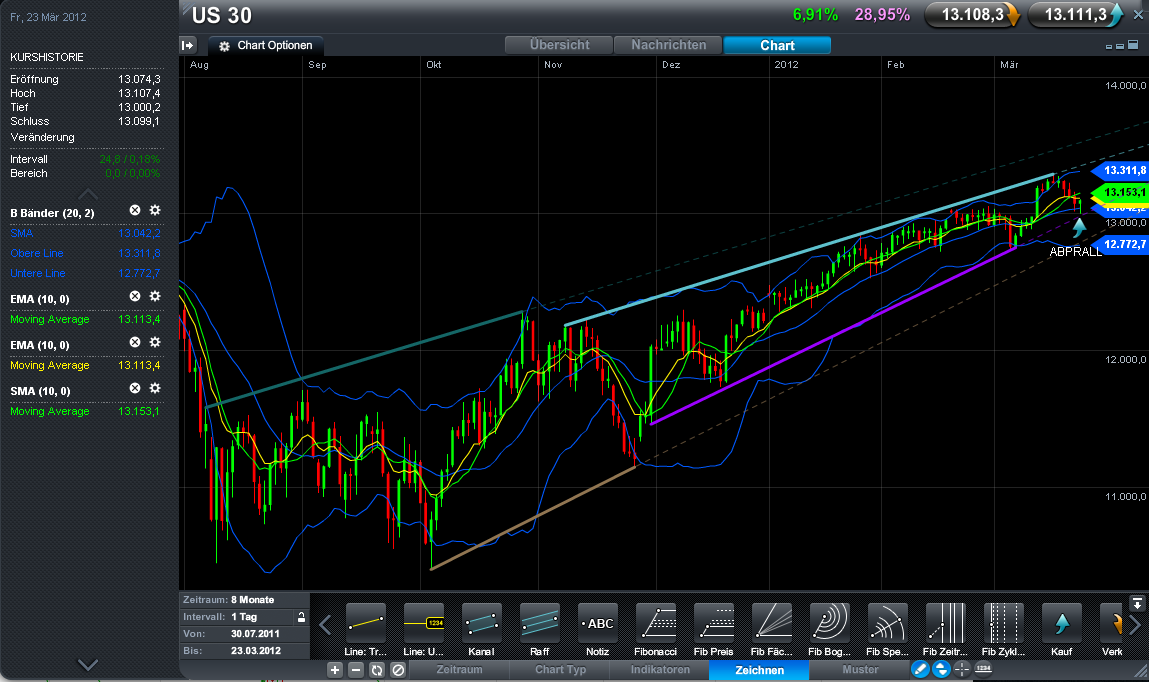1149x682 pixels.
Task: Click the Bis date 23.03.2012
Action: tap(255, 651)
